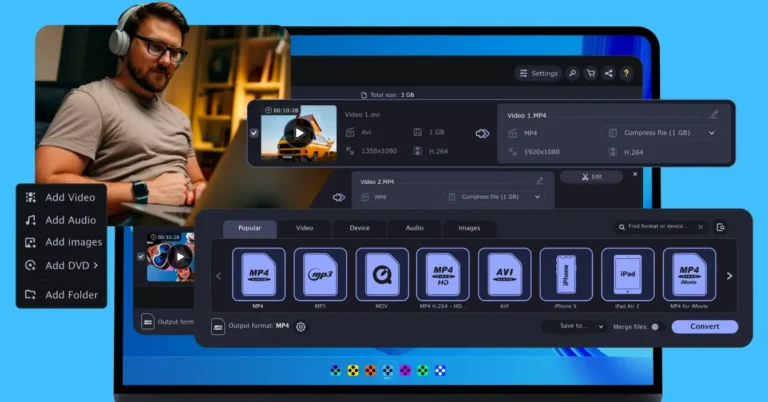Show previous format presets with left arrow

click(x=219, y=276)
